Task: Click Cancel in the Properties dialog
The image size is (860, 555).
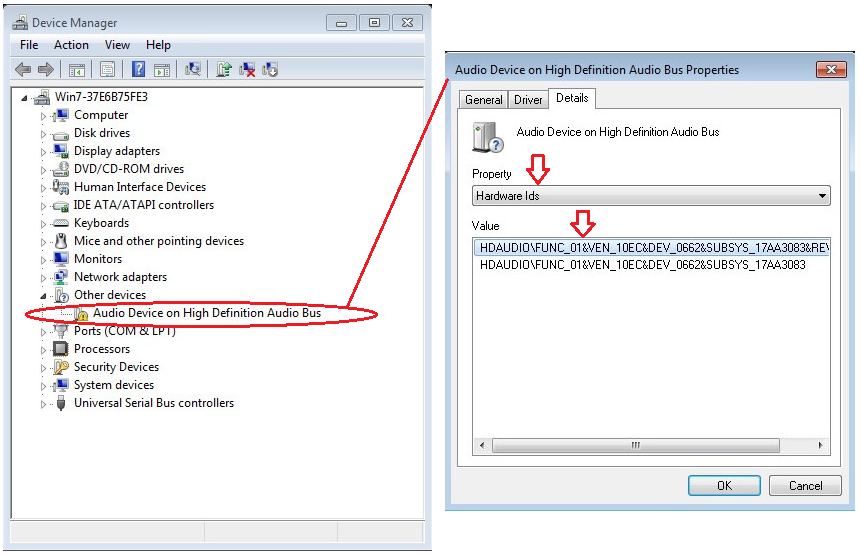Action: pos(805,486)
